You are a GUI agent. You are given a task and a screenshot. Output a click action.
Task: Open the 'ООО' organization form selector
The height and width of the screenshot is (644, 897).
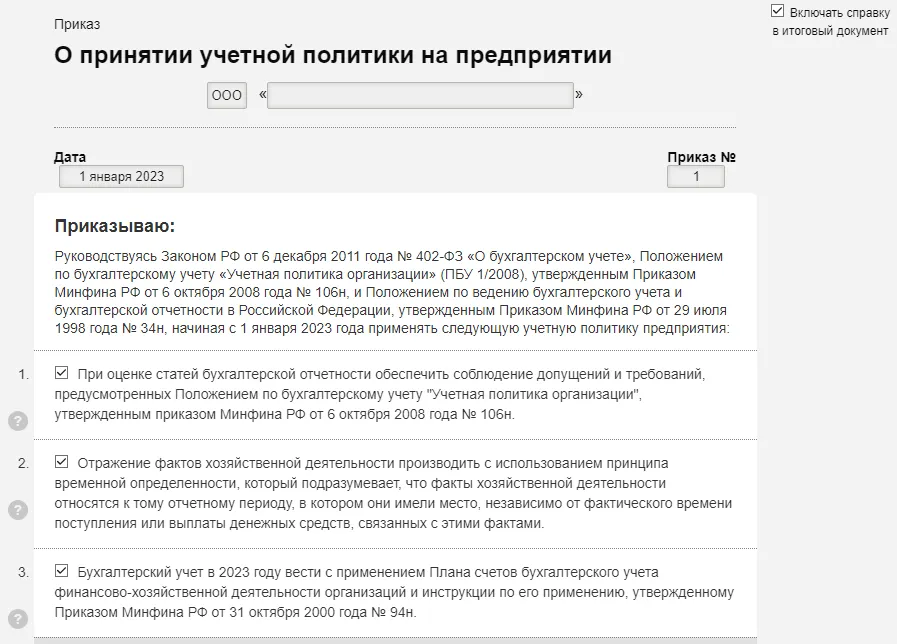pyautogui.click(x=227, y=96)
